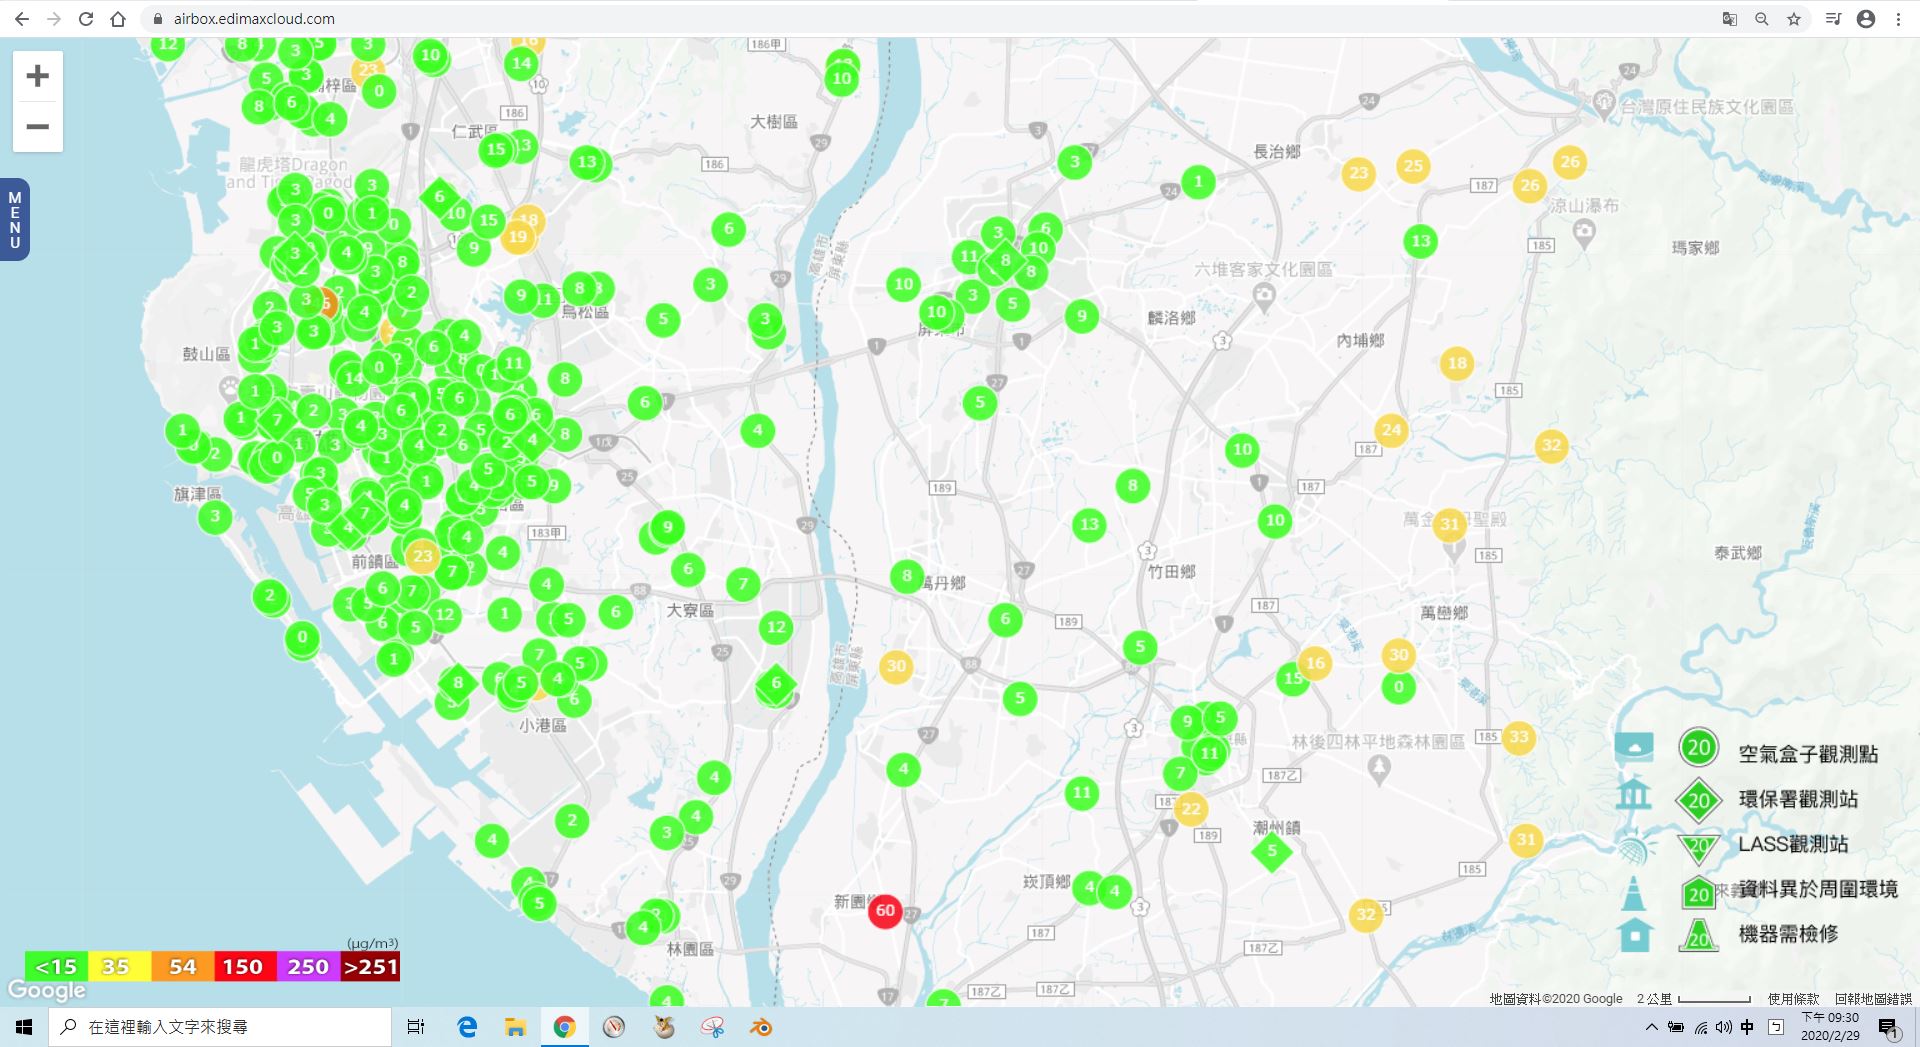Image resolution: width=1920 pixels, height=1047 pixels.
Task: Select the cloud air box icon
Action: click(1634, 747)
